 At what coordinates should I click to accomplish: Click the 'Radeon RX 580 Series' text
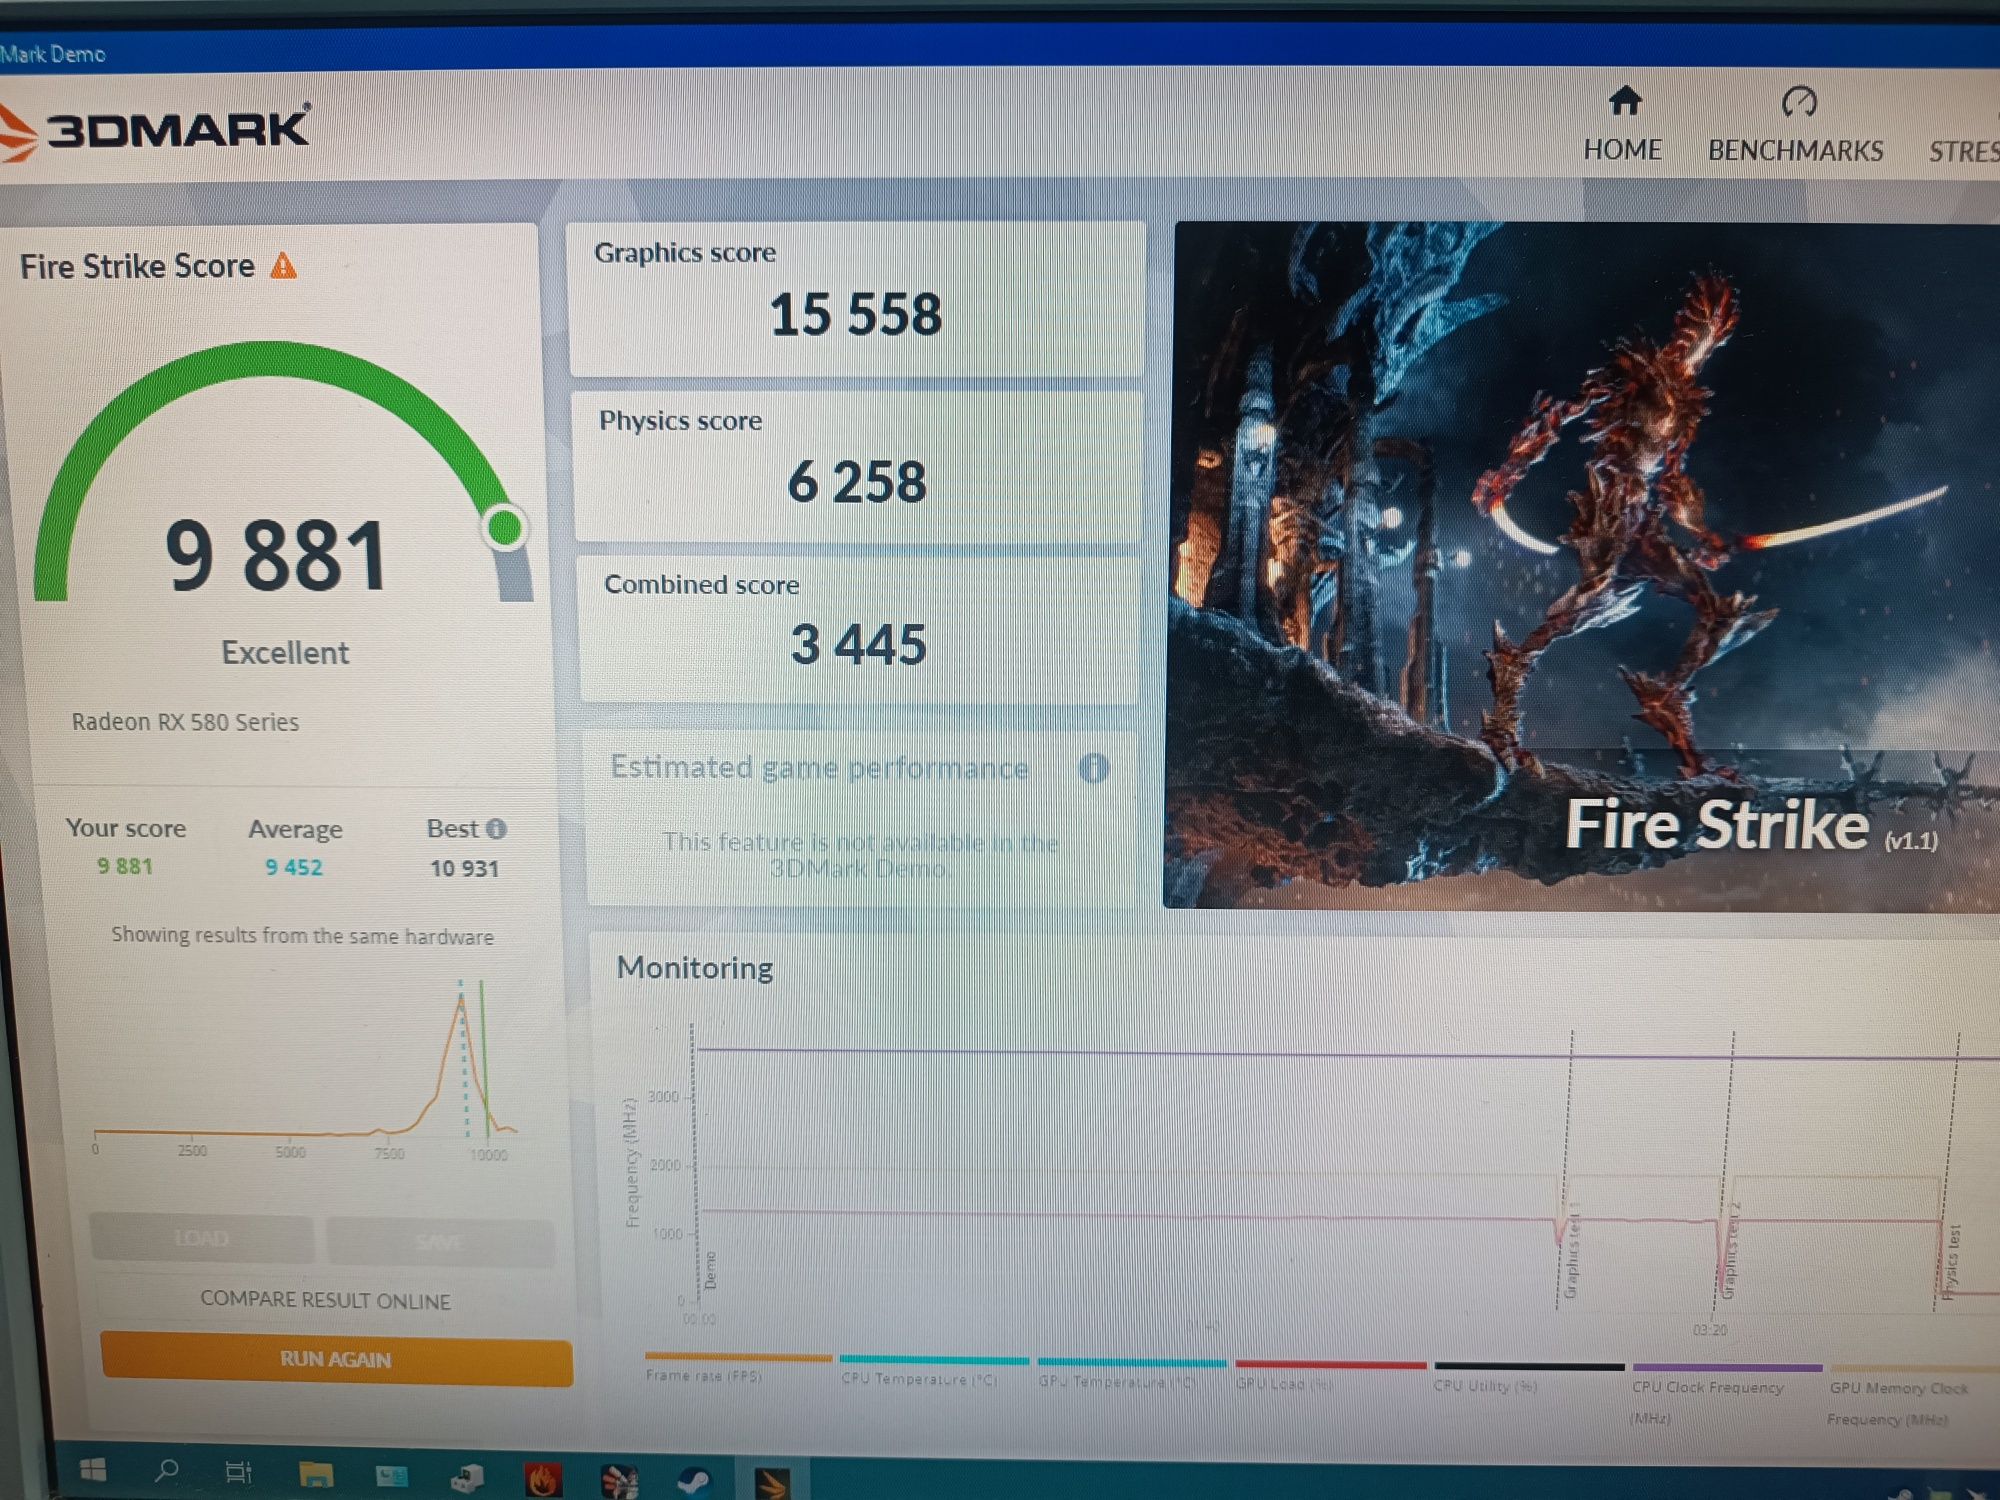click(x=185, y=722)
